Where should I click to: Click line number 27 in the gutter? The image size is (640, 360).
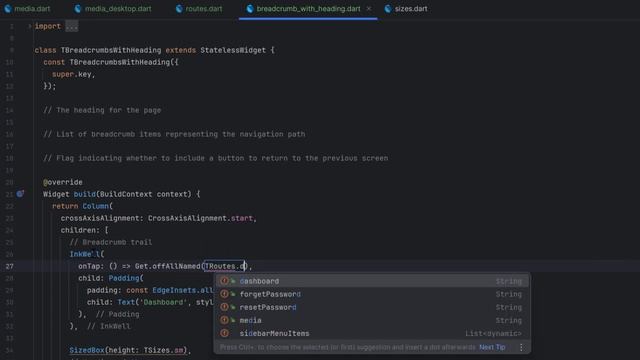click(9, 266)
